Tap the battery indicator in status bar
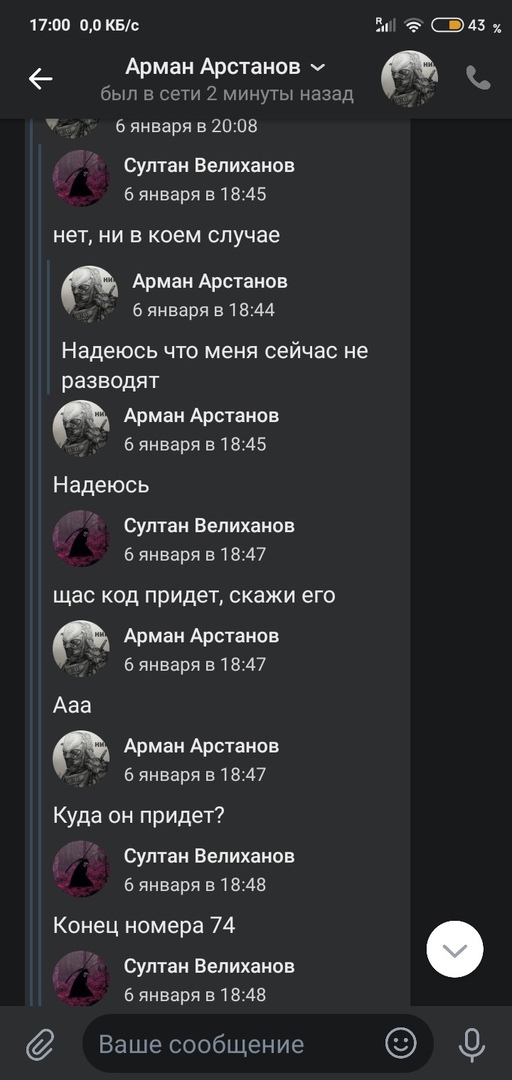 (449, 26)
